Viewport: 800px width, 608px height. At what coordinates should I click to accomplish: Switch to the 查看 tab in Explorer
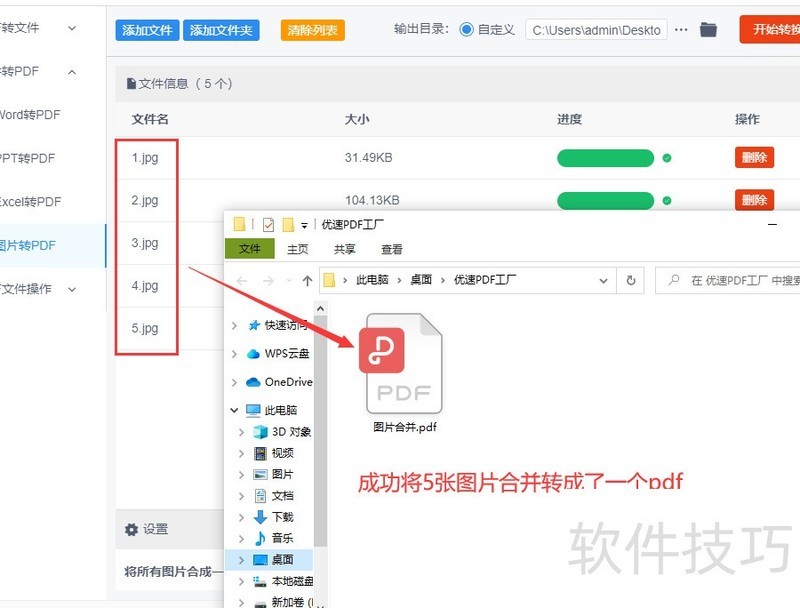tap(392, 249)
